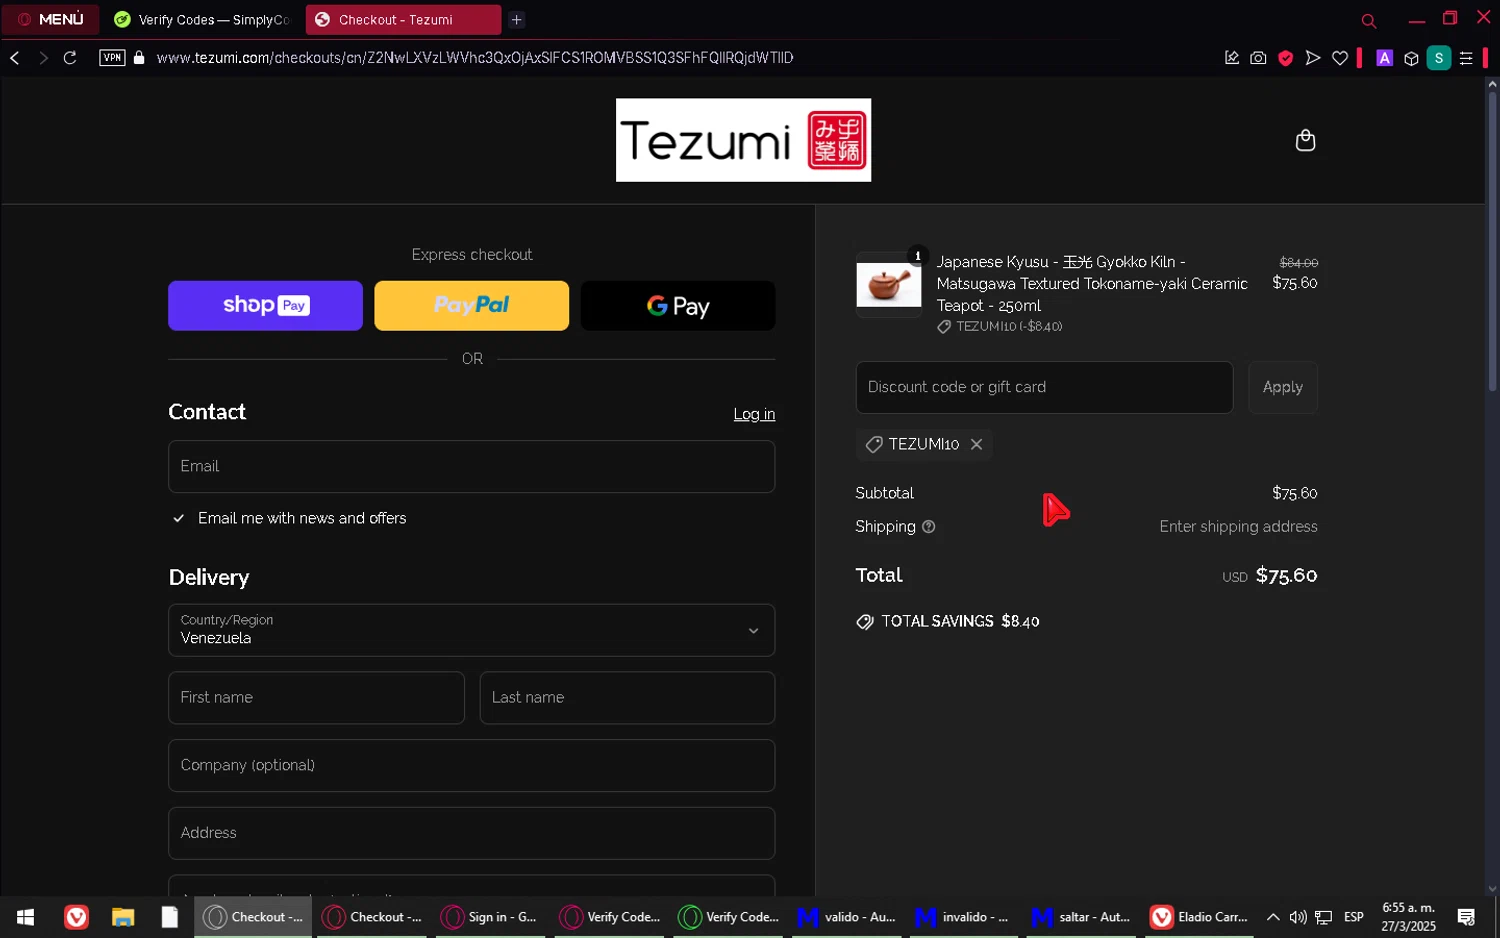This screenshot has width=1500, height=938.
Task: Toggle the VPN badge in address bar
Action: point(112,58)
